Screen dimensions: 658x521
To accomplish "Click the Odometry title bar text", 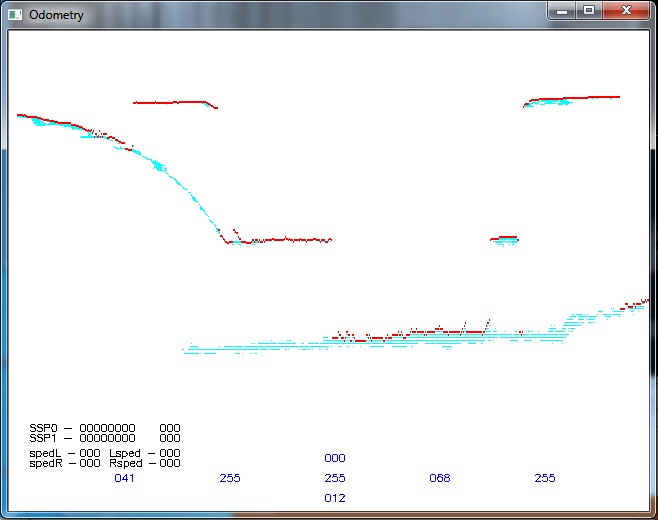I will pos(56,14).
